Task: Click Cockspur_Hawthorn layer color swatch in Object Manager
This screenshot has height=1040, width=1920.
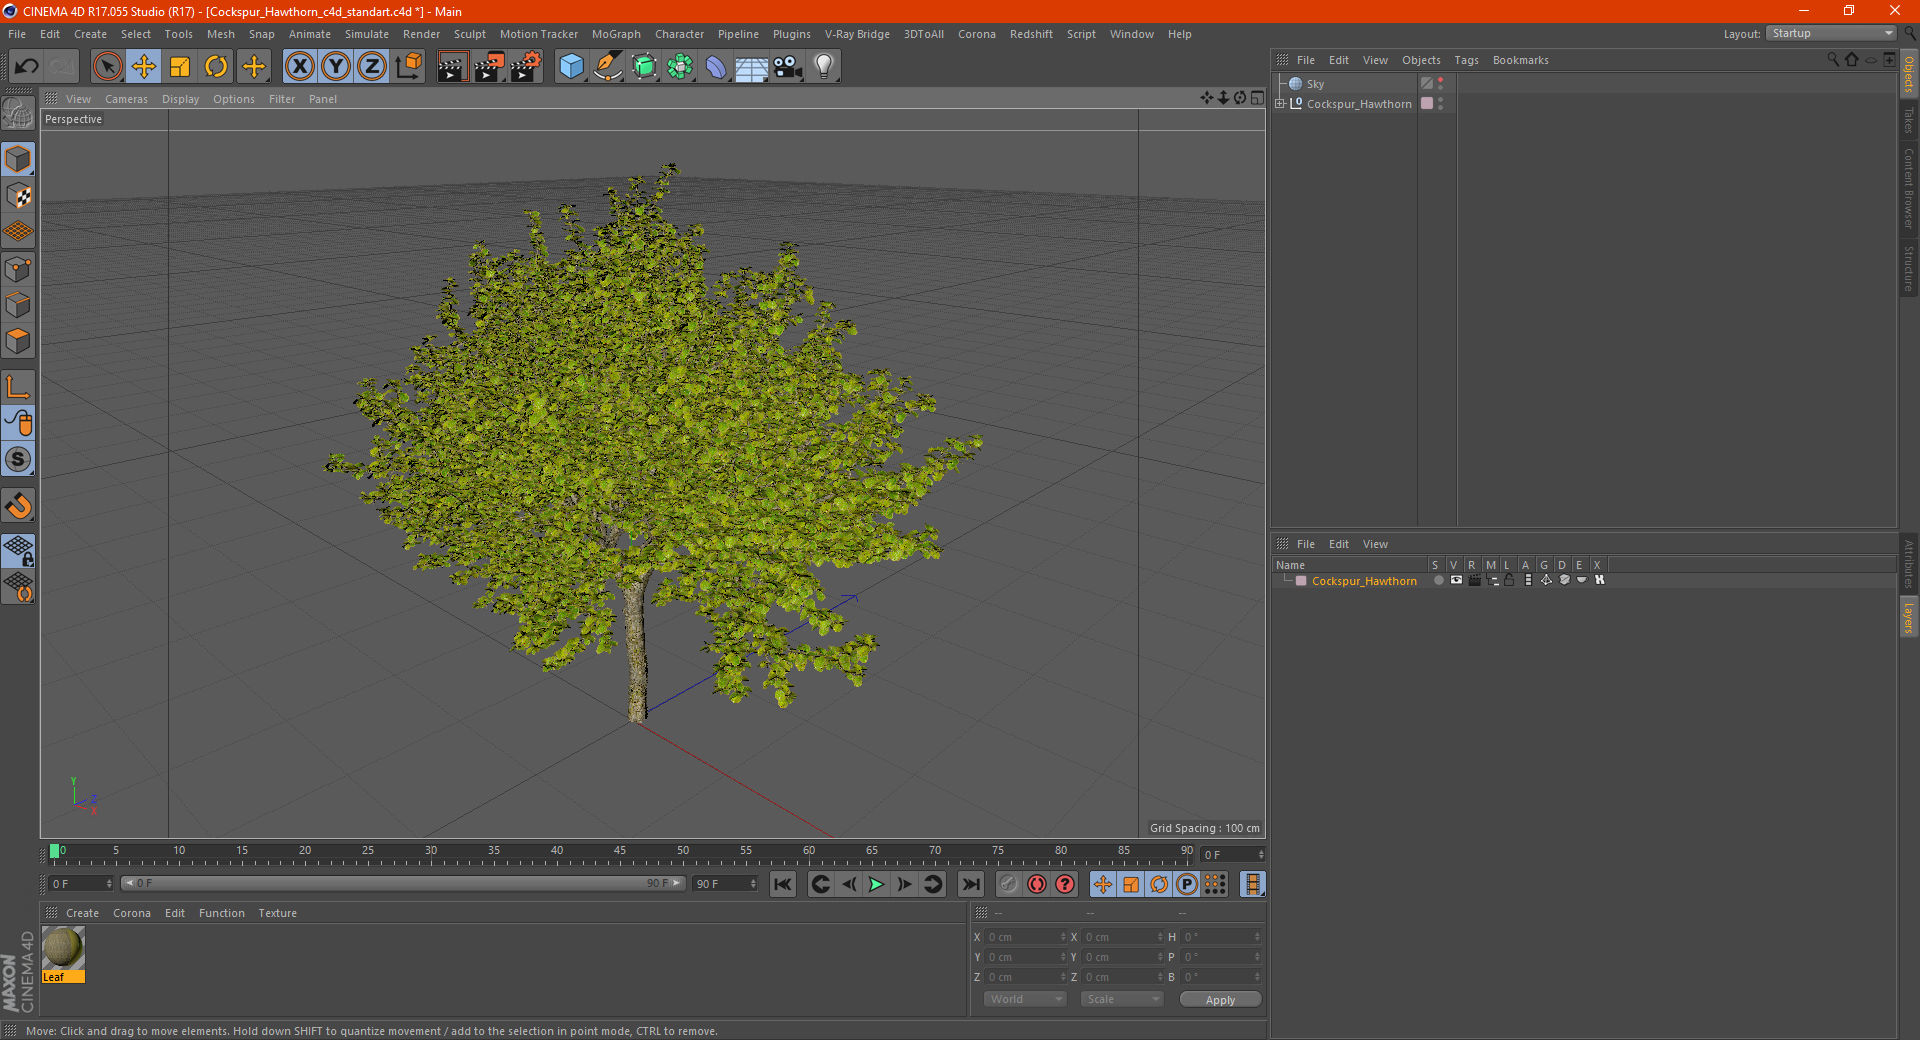Action: point(1427,104)
